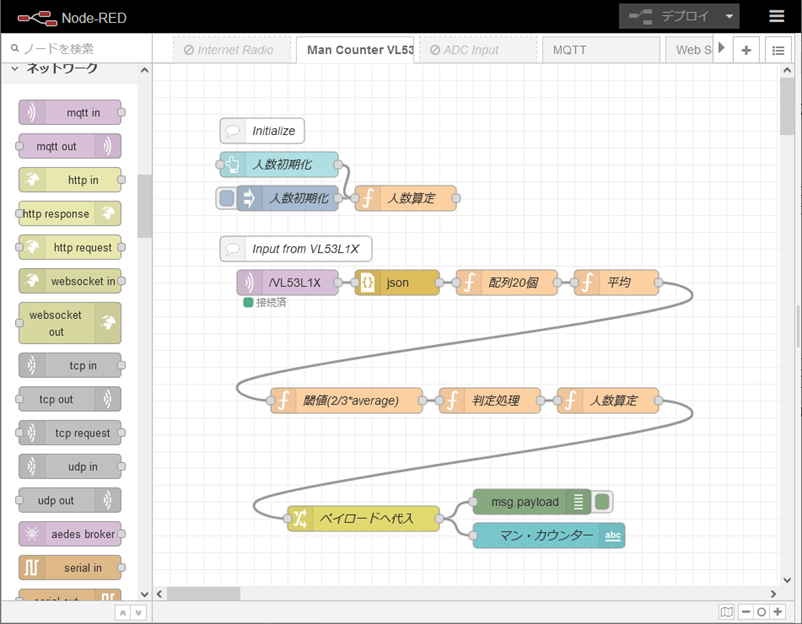Viewport: 802px width, 624px height.
Task: Toggle the msg.payload debug node output button
Action: coord(602,502)
